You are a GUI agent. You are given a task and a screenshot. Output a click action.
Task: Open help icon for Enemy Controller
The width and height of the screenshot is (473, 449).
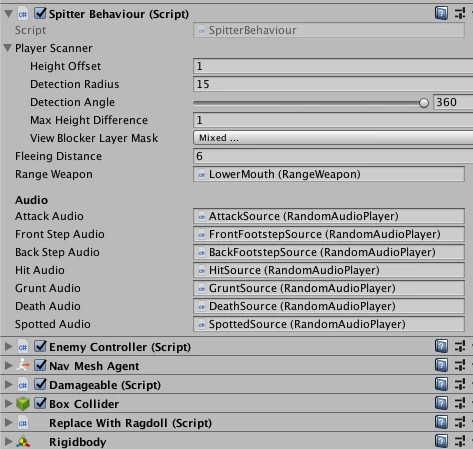441,346
